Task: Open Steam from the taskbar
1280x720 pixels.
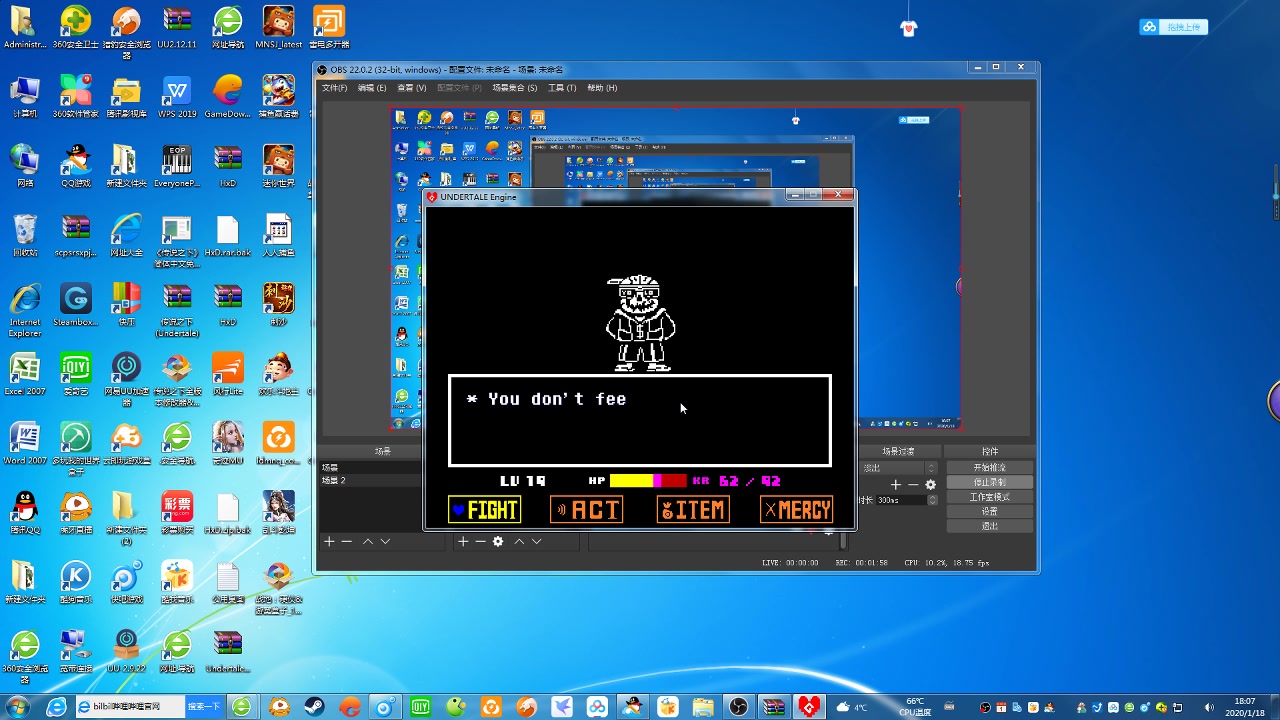Action: (314, 707)
